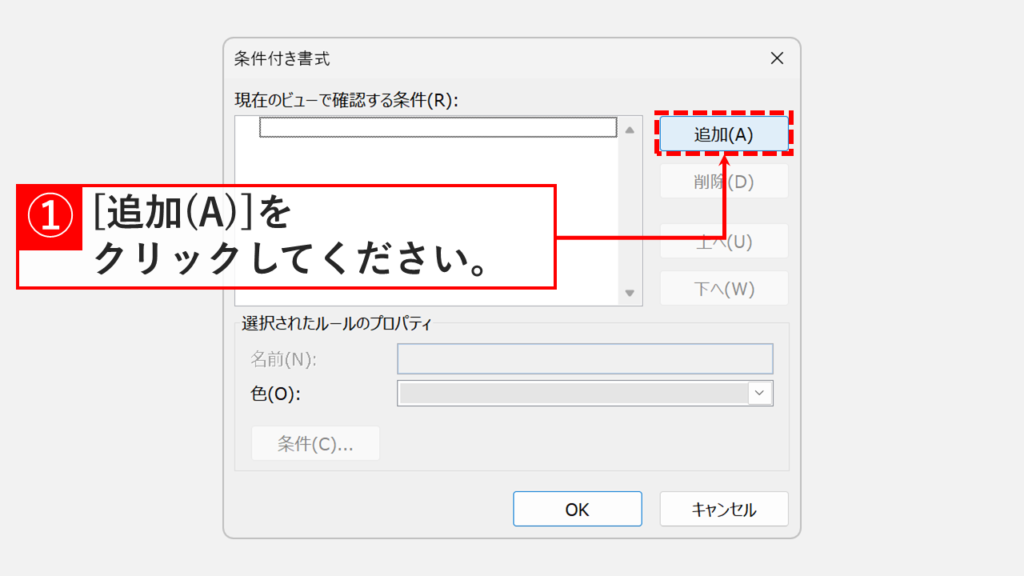Image resolution: width=1024 pixels, height=576 pixels.
Task: Click the chevron arrow of the color combo box
Action: pyautogui.click(x=758, y=393)
